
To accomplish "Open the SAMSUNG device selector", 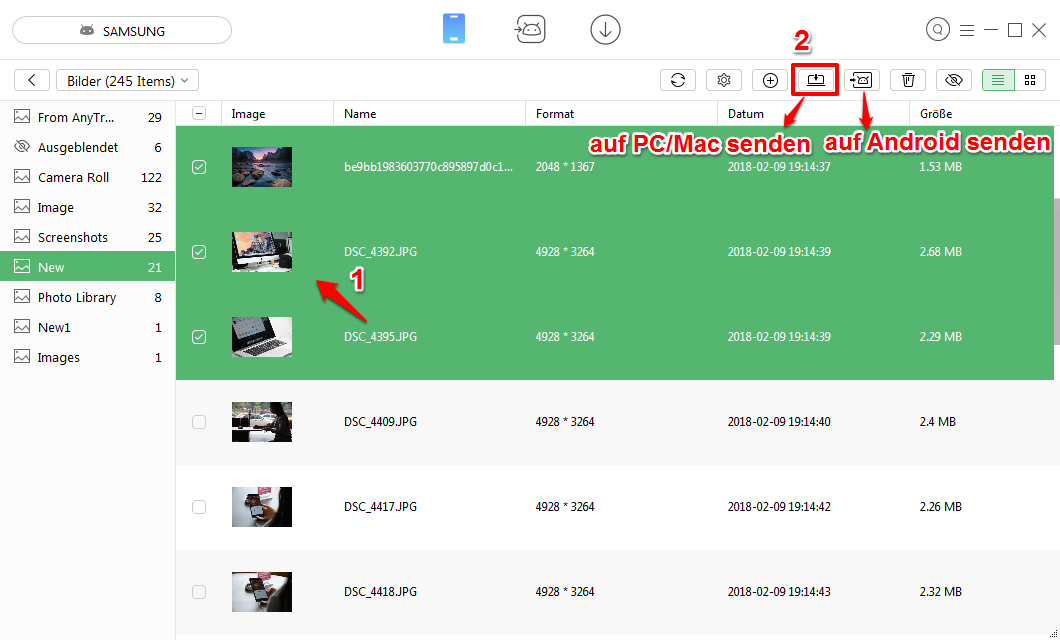I will 122,31.
